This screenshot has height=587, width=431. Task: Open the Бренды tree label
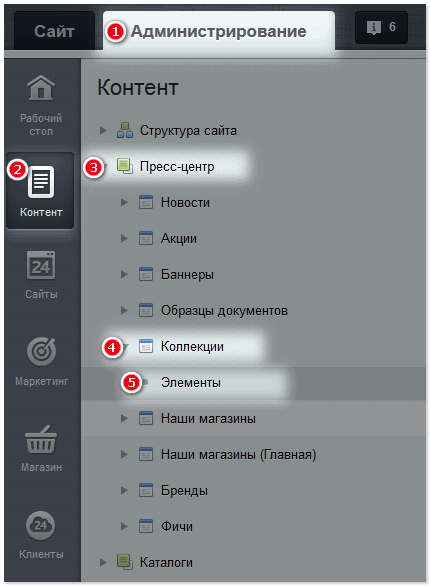[x=184, y=490]
